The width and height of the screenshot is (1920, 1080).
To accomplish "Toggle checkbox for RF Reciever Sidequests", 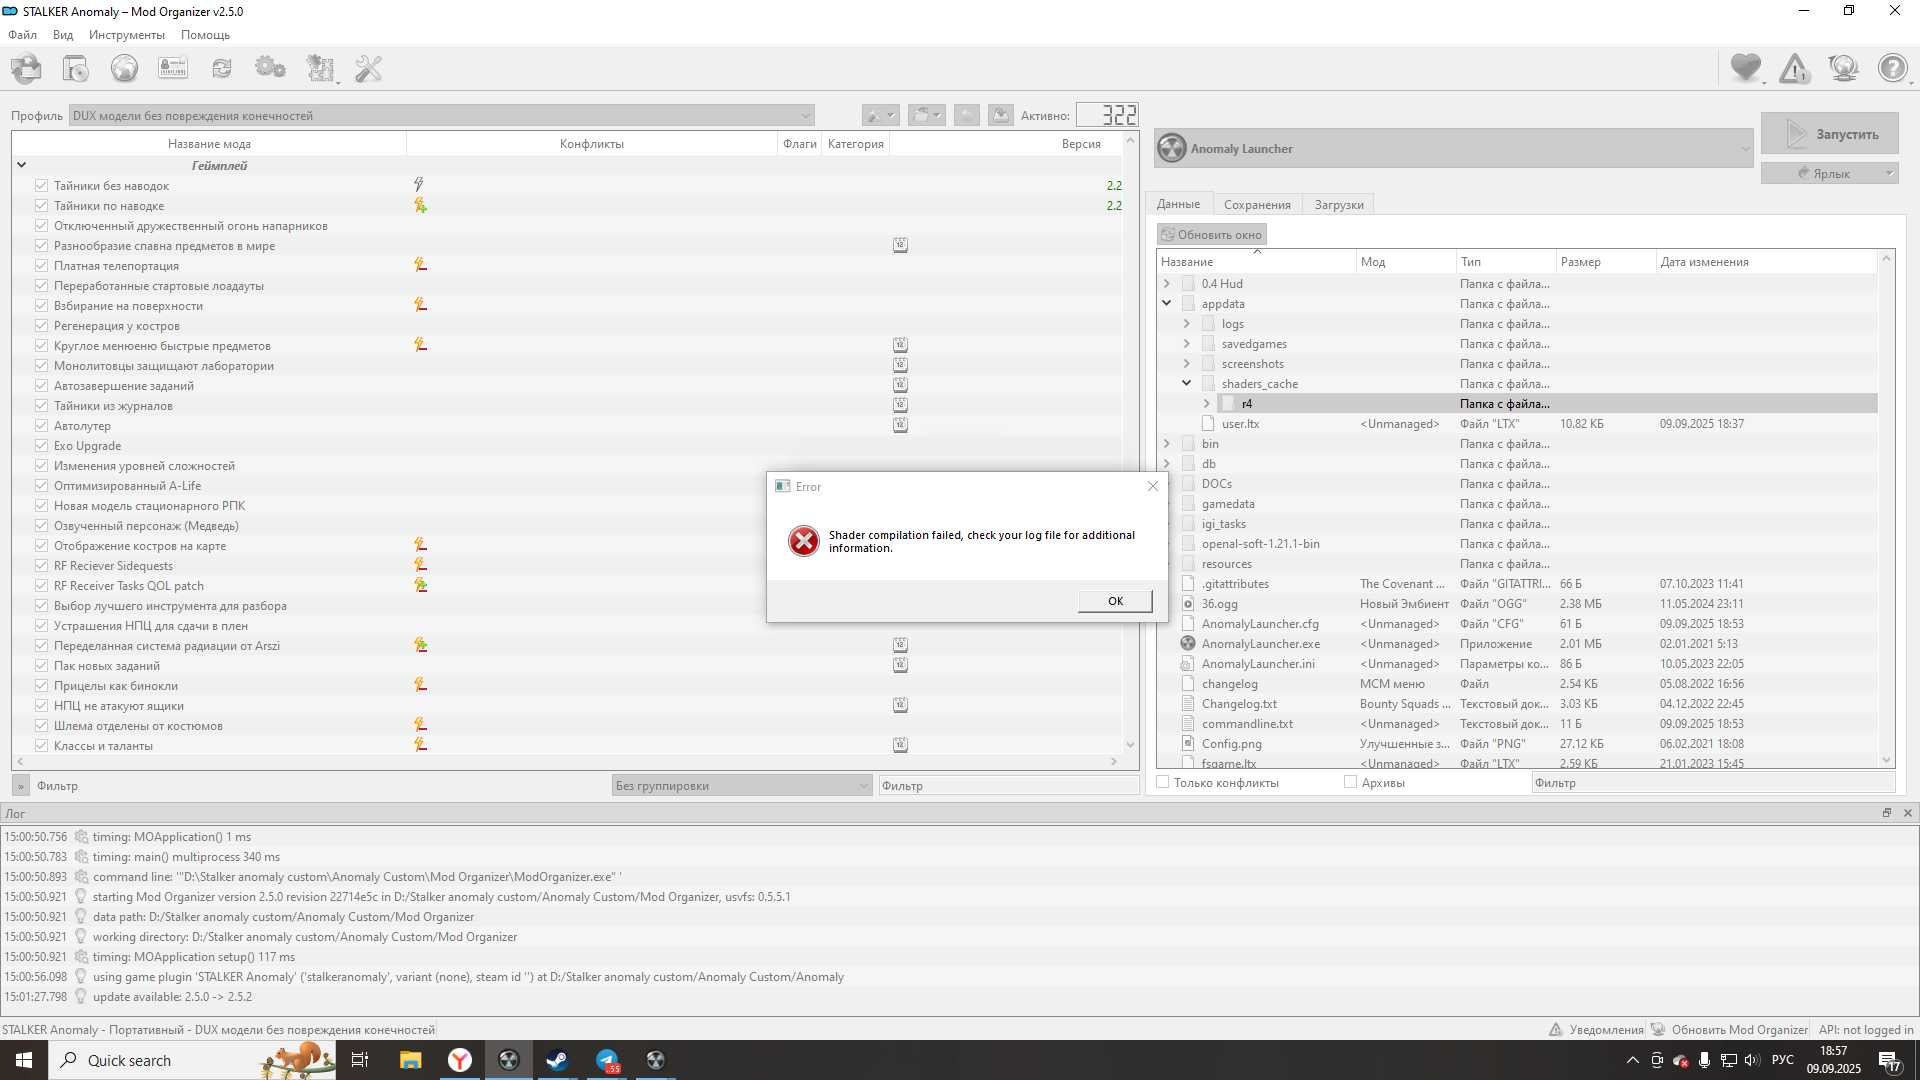I will point(41,565).
